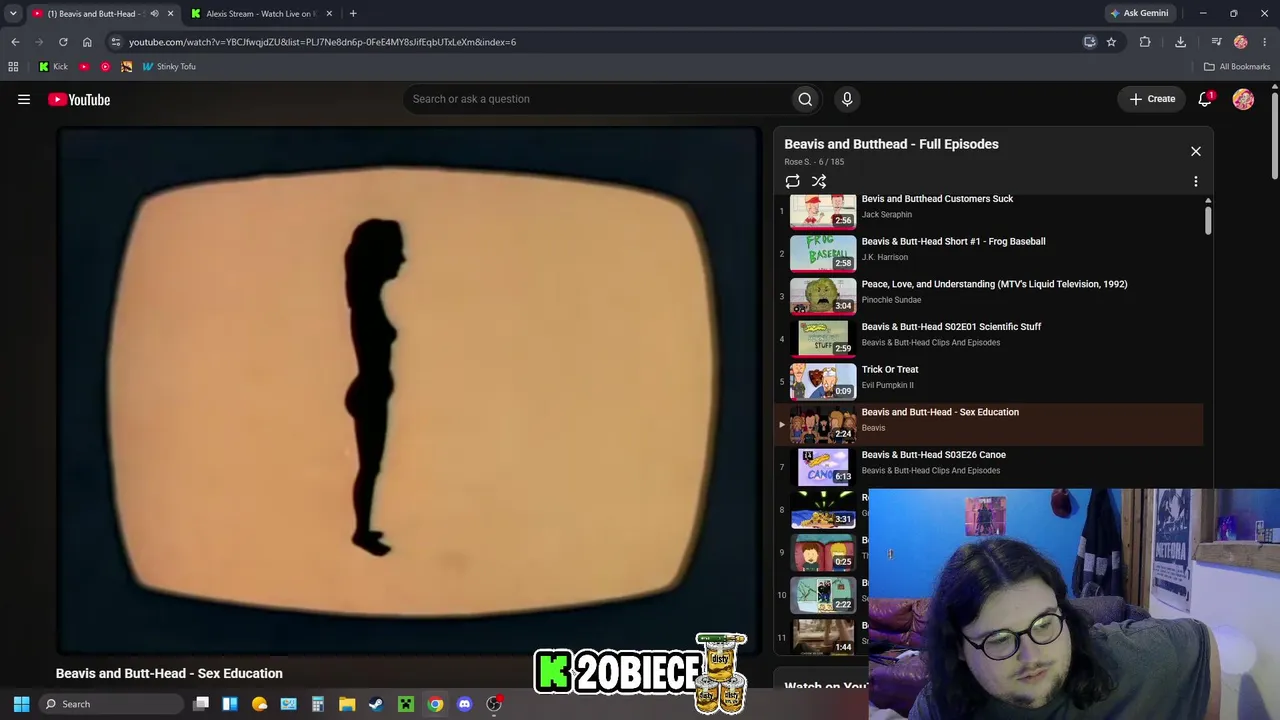The image size is (1280, 720).
Task: Open playlist more options menu
Action: click(x=1195, y=181)
